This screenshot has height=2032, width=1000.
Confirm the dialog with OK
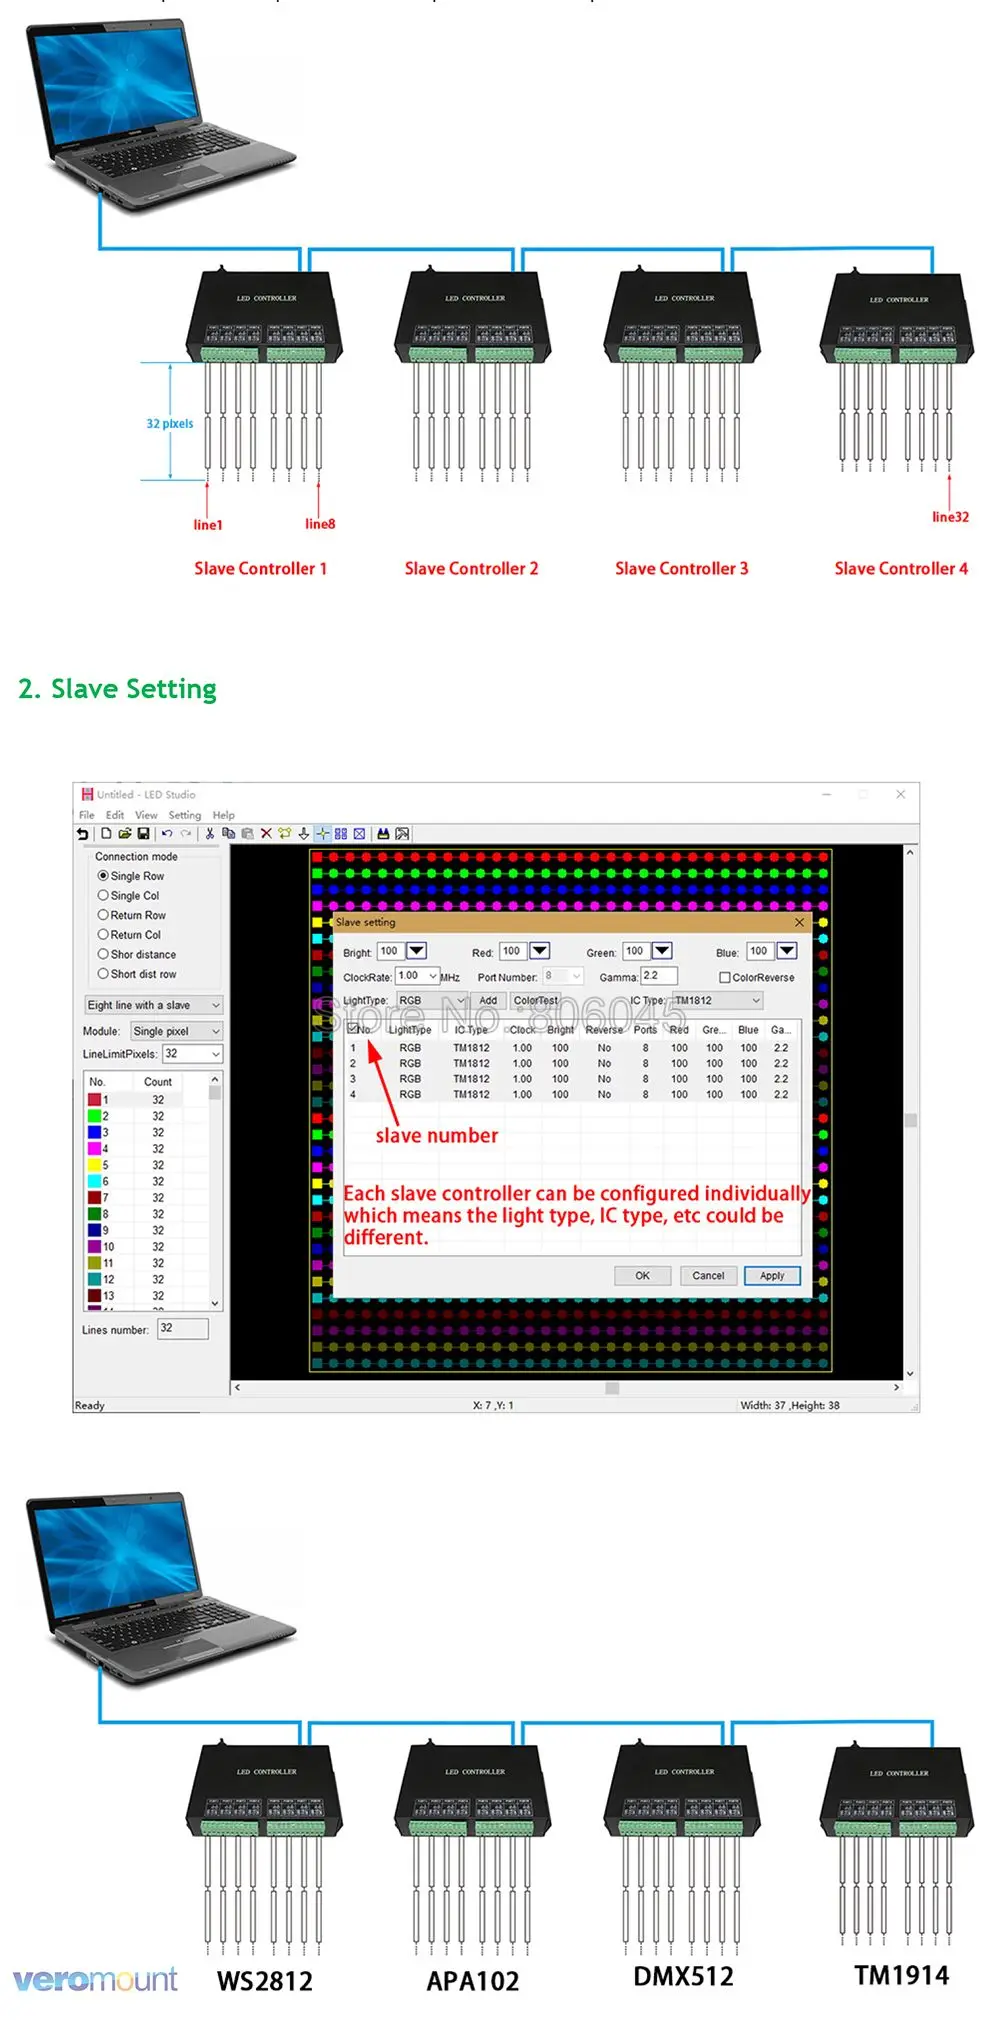tap(642, 1275)
